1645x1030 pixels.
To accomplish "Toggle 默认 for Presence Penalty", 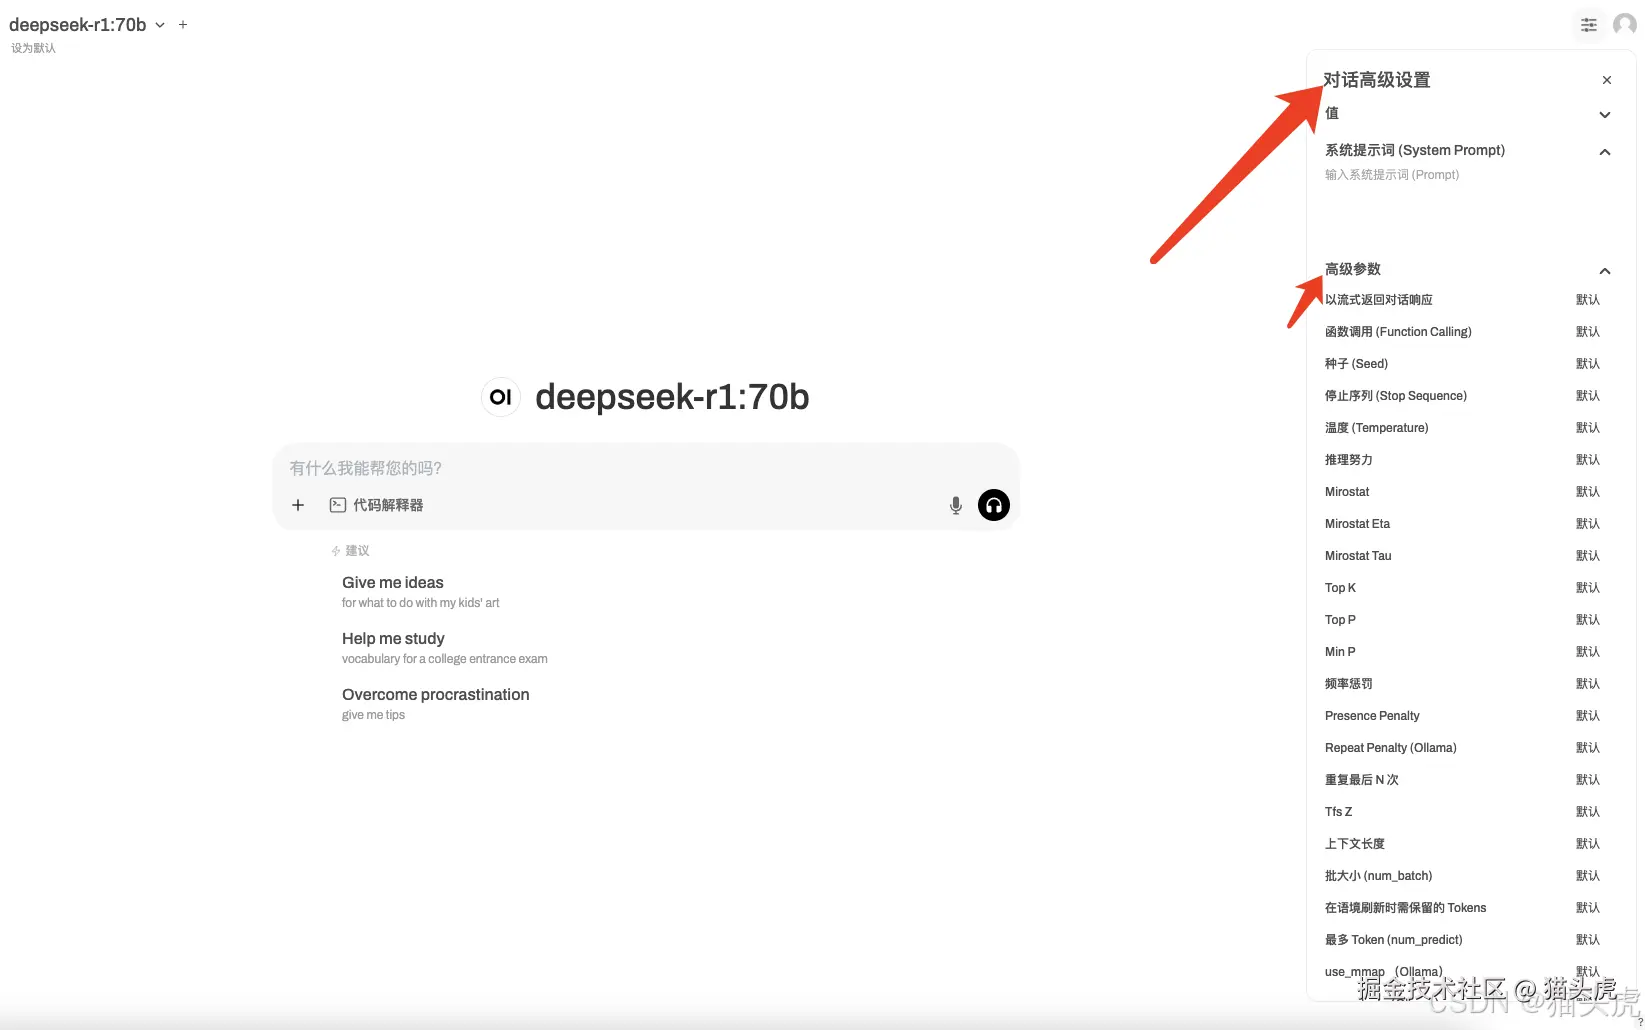I will 1588,716.
